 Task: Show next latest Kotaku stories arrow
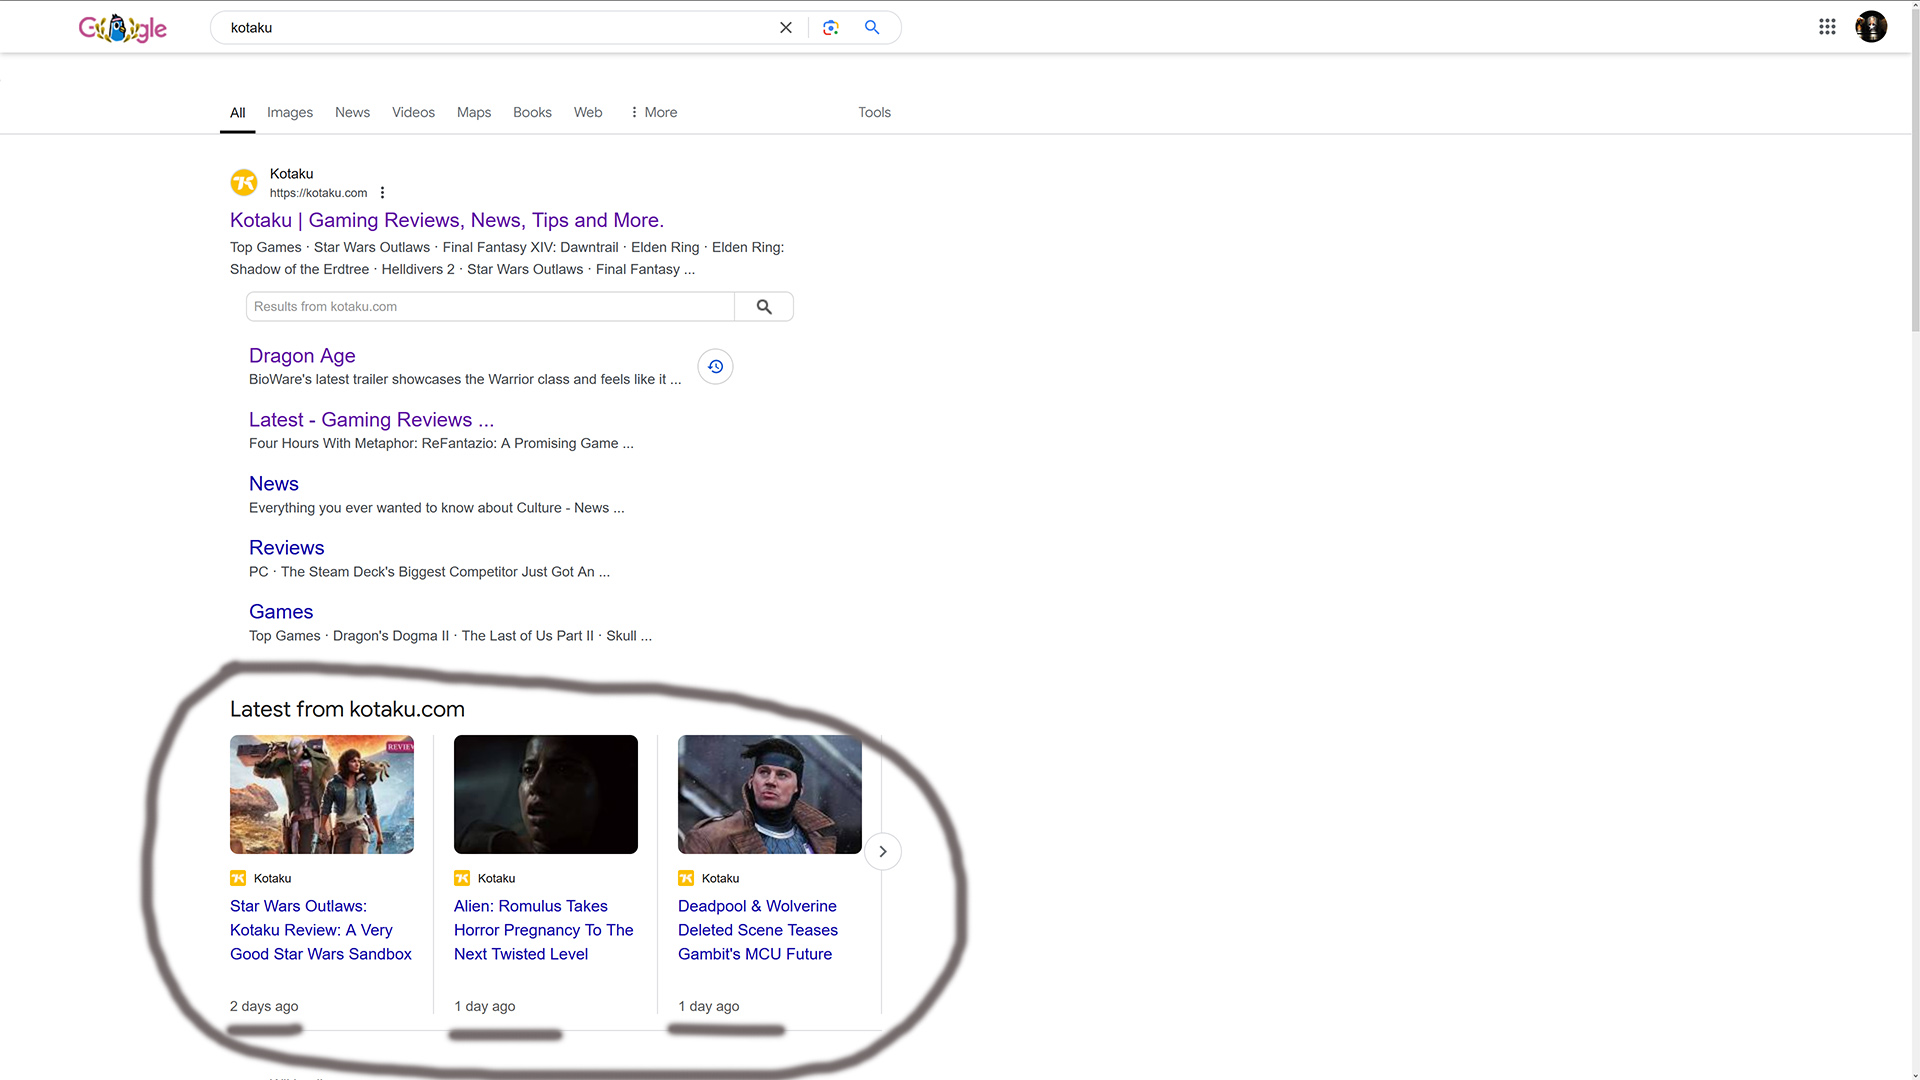pos(883,852)
